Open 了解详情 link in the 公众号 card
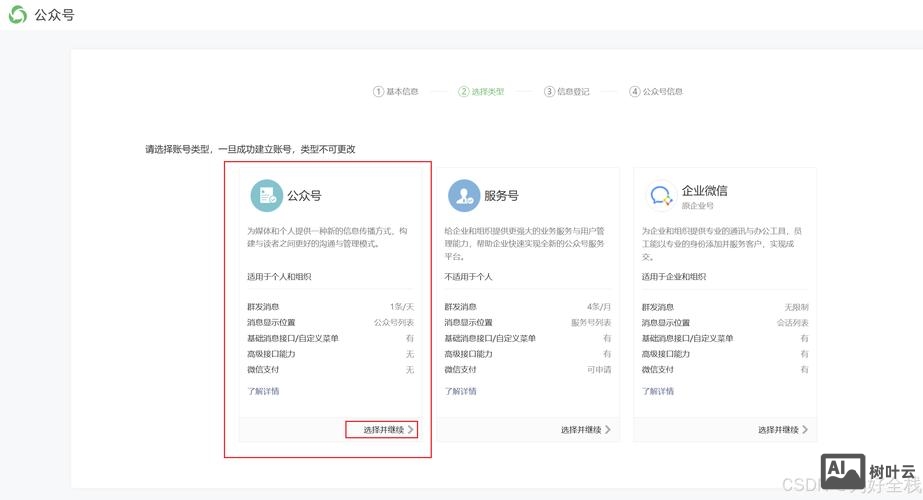The width and height of the screenshot is (923, 500). (263, 391)
